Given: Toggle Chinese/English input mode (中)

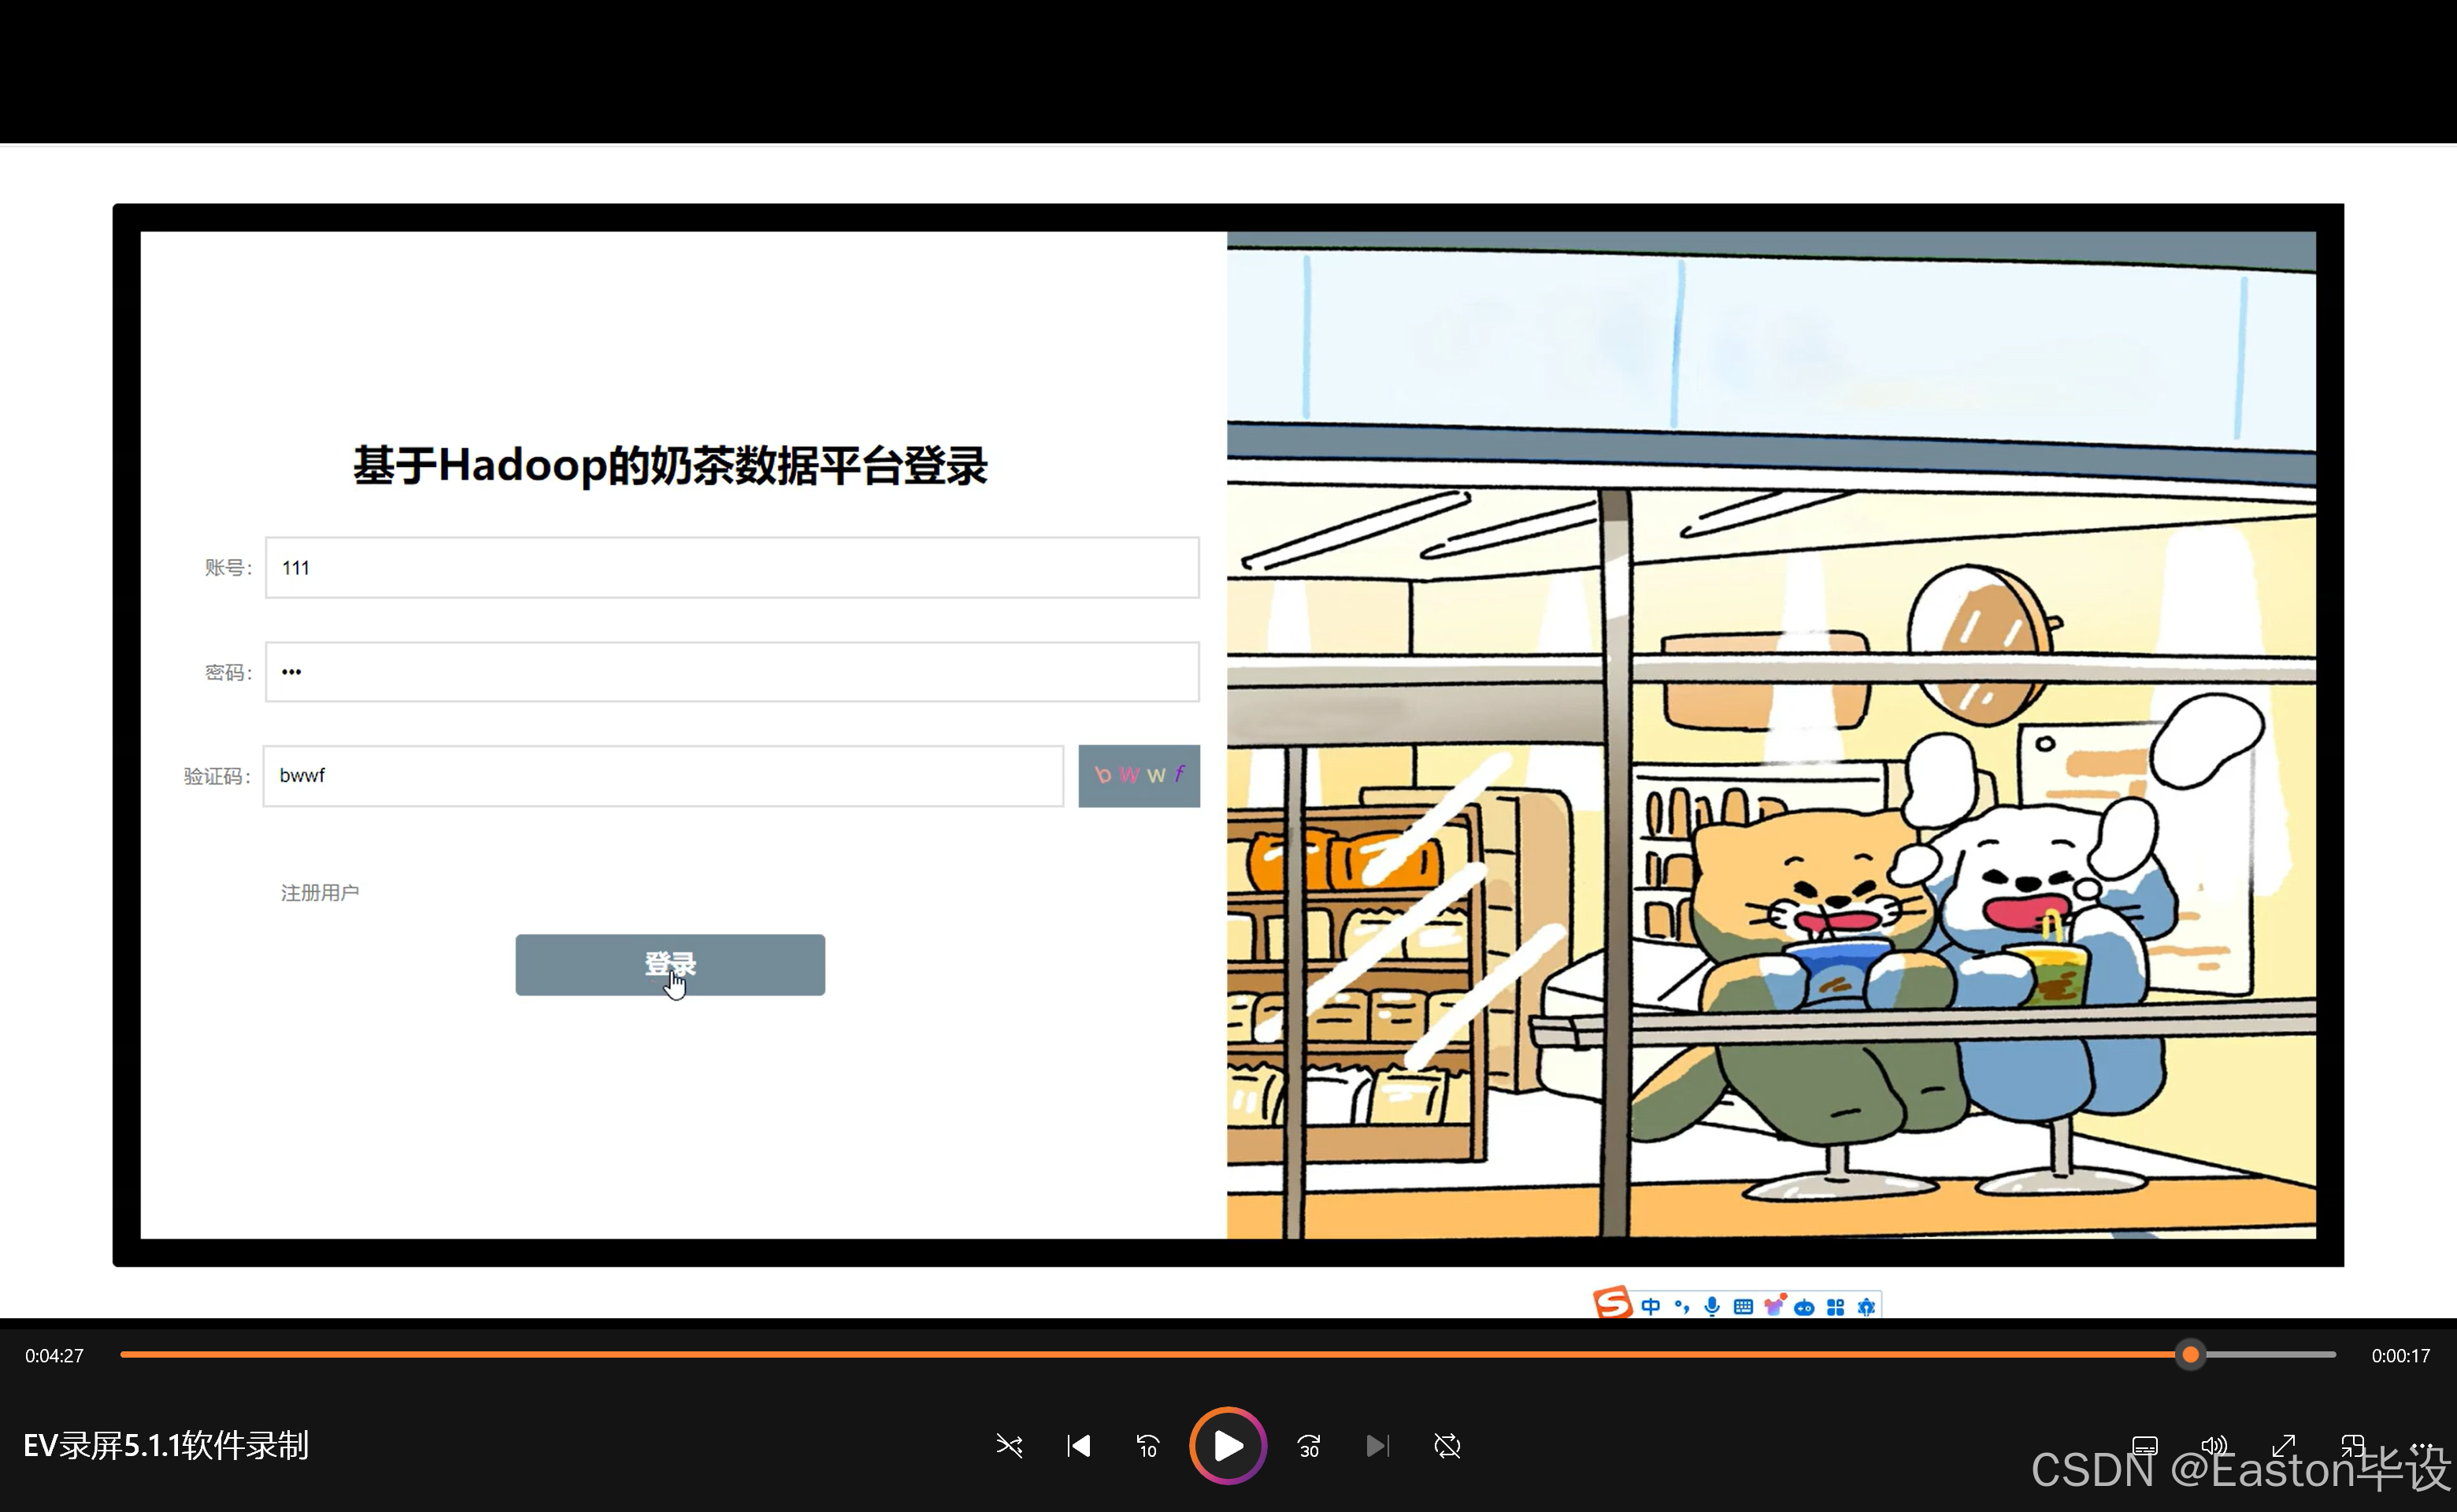Looking at the screenshot, I should (1651, 1307).
